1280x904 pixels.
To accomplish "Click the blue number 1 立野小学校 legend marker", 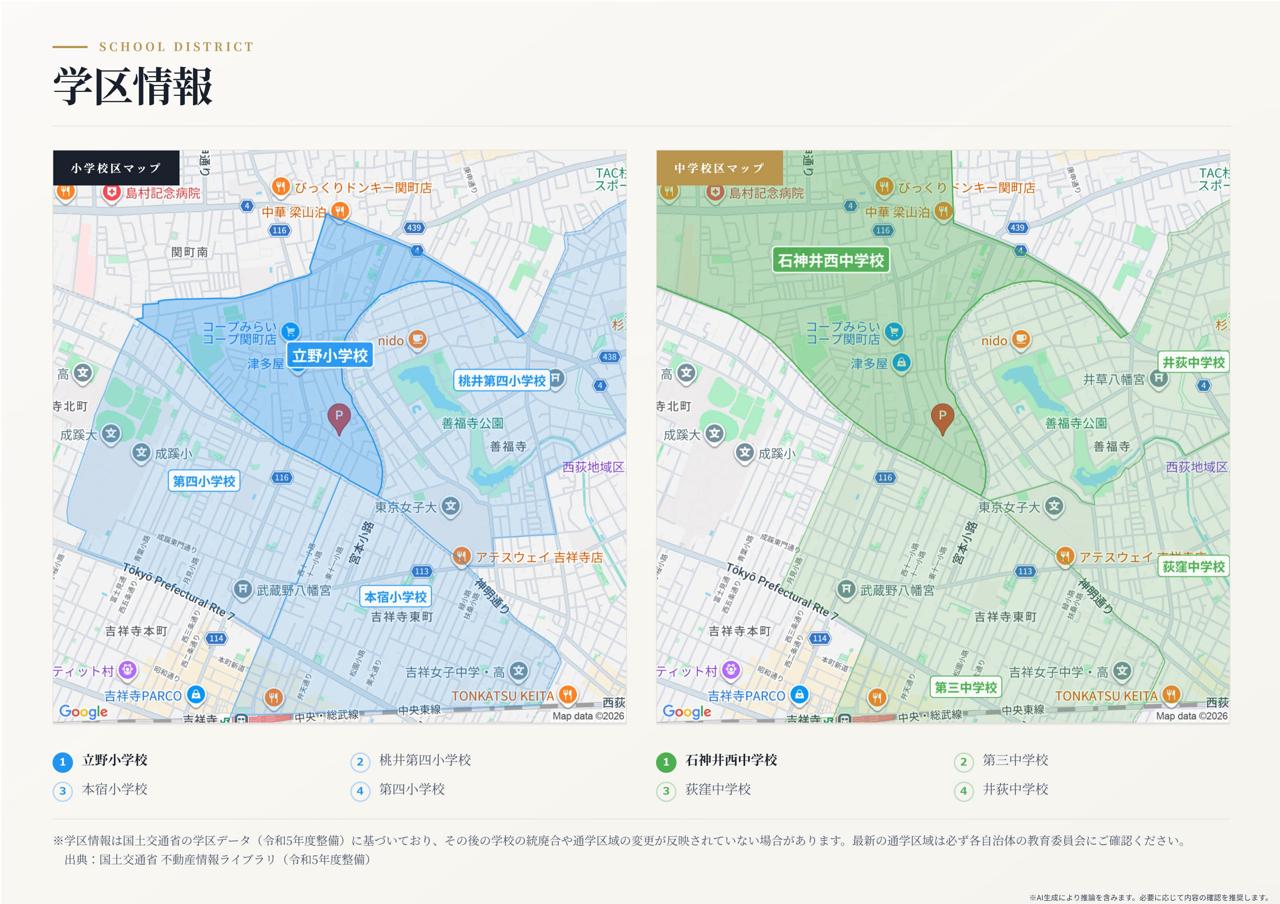I will click(x=63, y=762).
